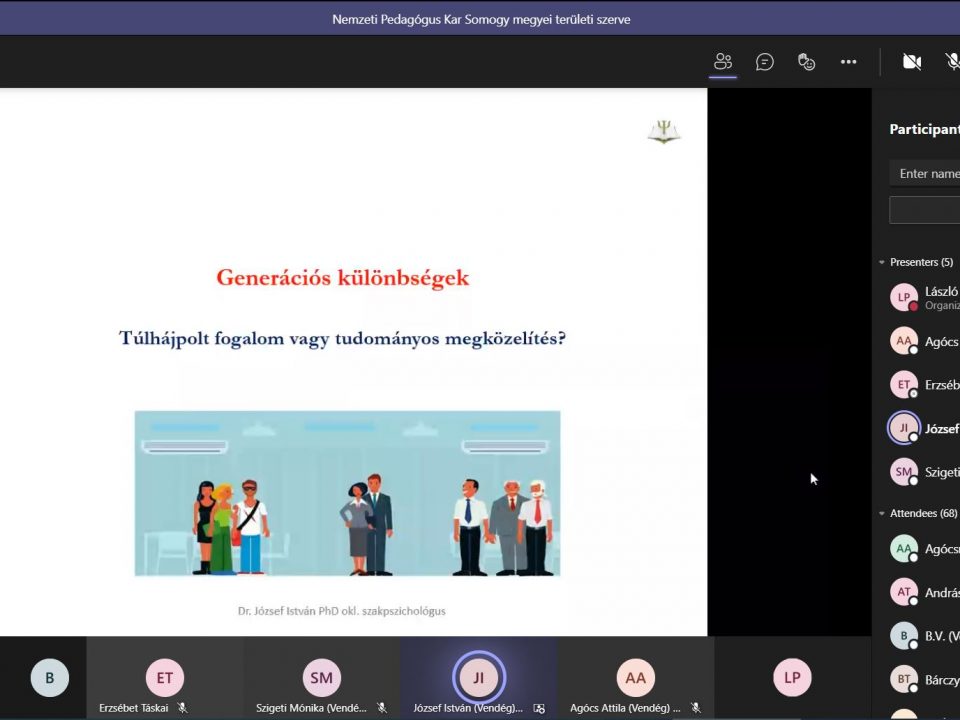
Task: Click Szigeti Mónika's video tile
Action: (x=322, y=678)
